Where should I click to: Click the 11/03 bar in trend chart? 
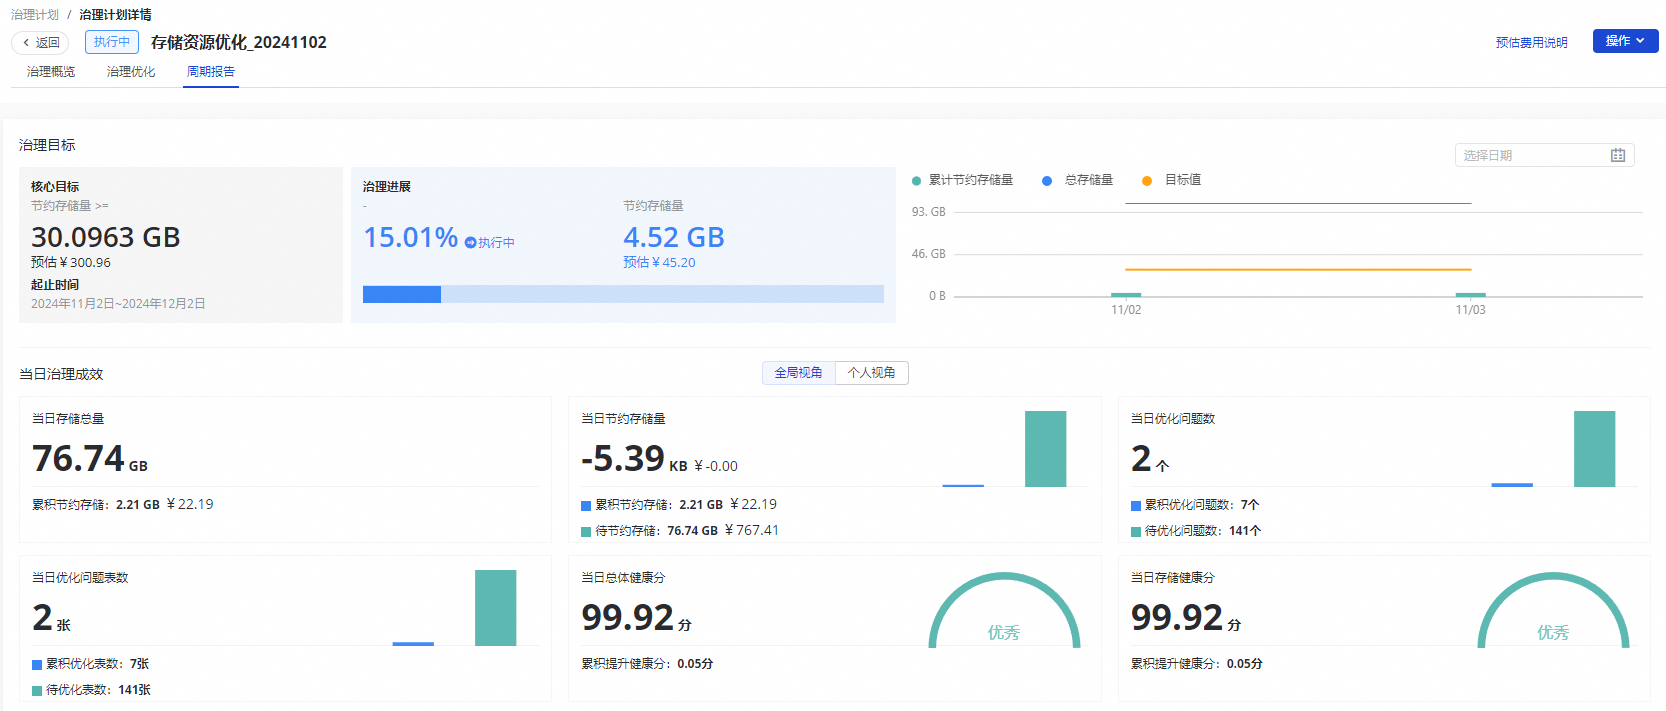[1470, 294]
